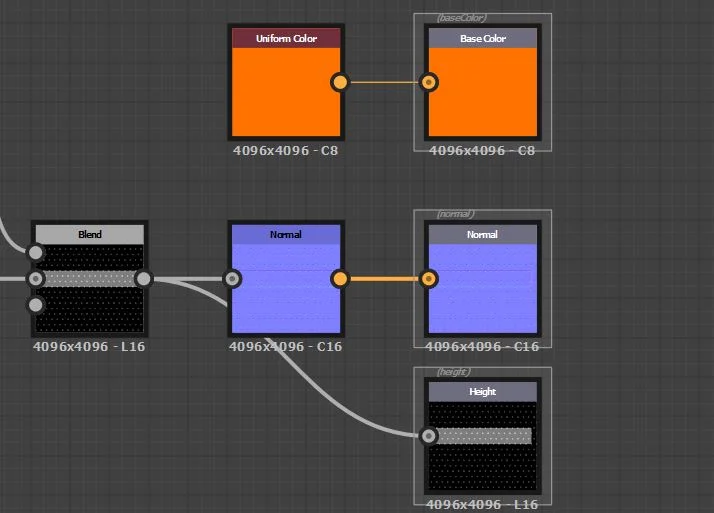Click the Base Color input connector
The height and width of the screenshot is (513, 714).
(x=428, y=82)
